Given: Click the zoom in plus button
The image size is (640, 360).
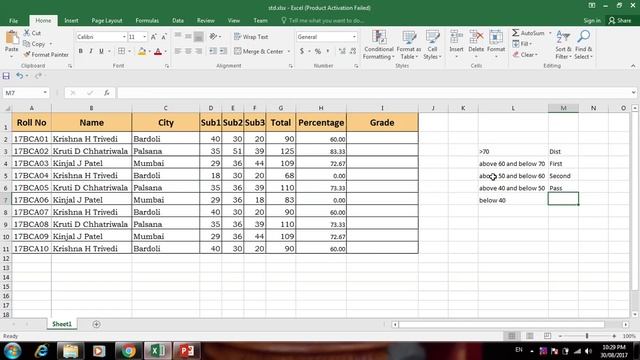Looking at the screenshot, I should pos(614,336).
